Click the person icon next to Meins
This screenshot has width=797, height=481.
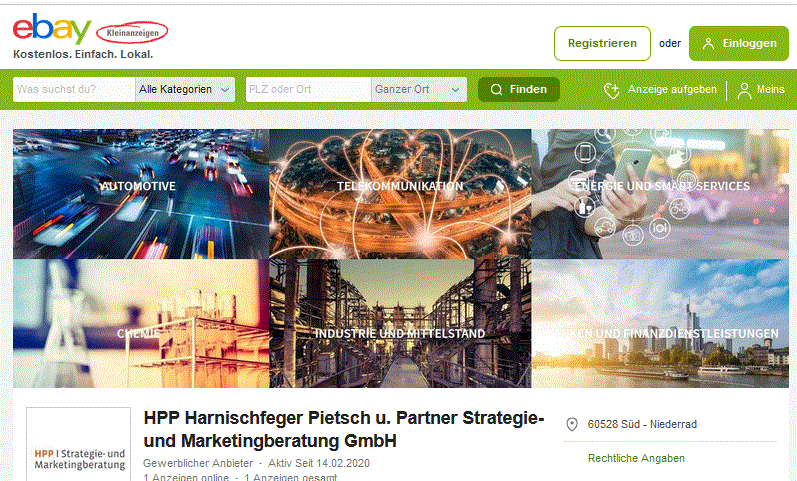(744, 91)
